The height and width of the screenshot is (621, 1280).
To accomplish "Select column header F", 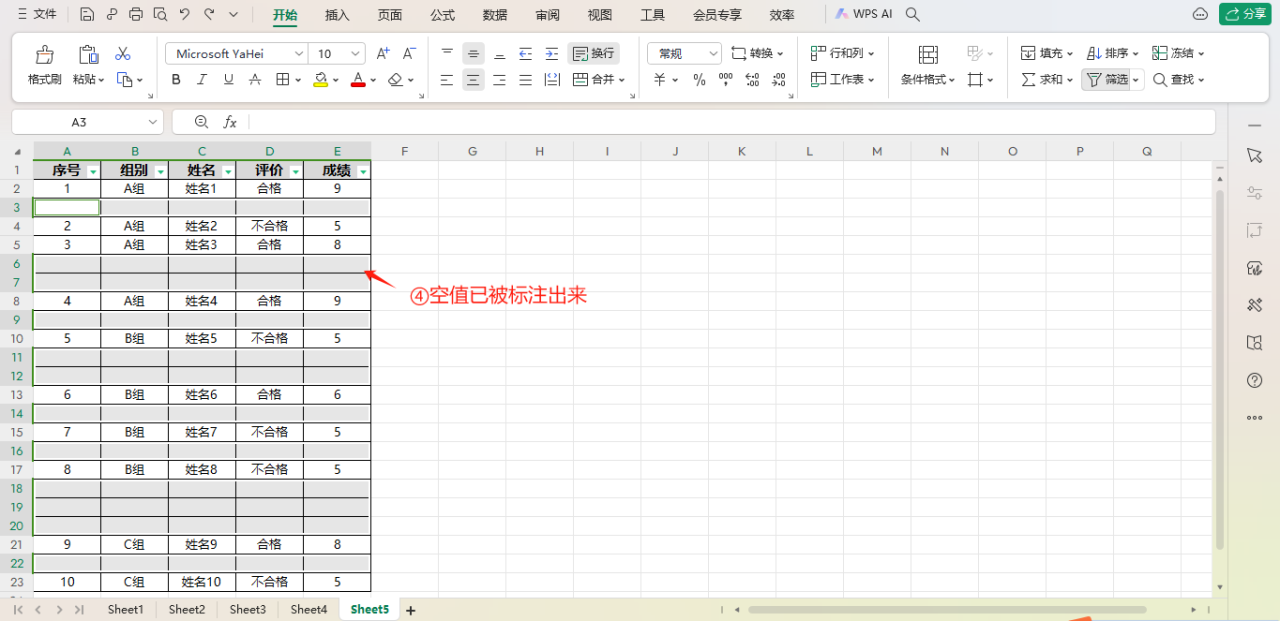I will (x=405, y=151).
